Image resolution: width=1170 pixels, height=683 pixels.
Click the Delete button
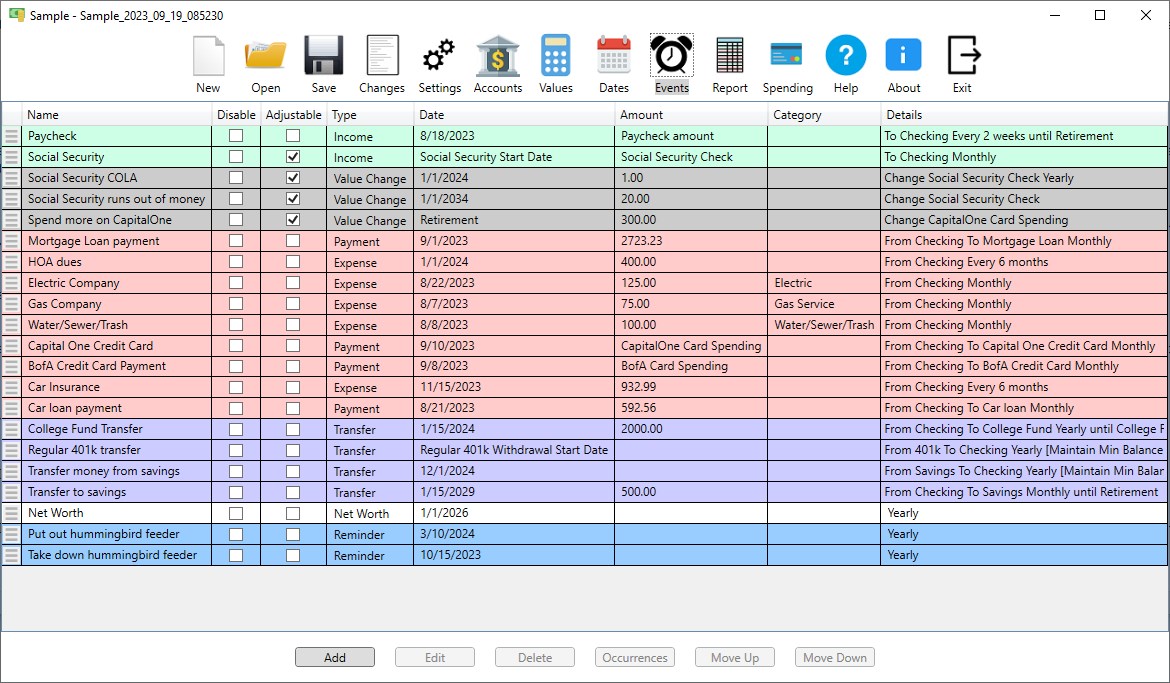point(535,658)
